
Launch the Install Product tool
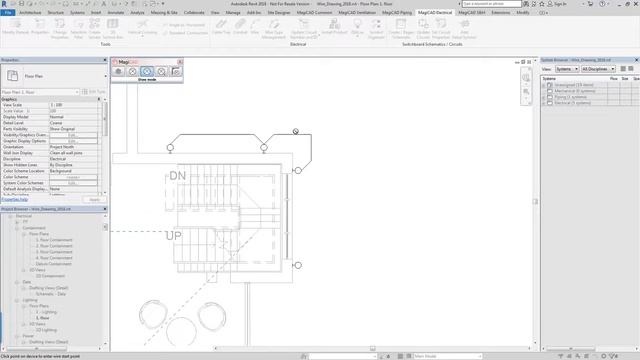[x=334, y=27]
